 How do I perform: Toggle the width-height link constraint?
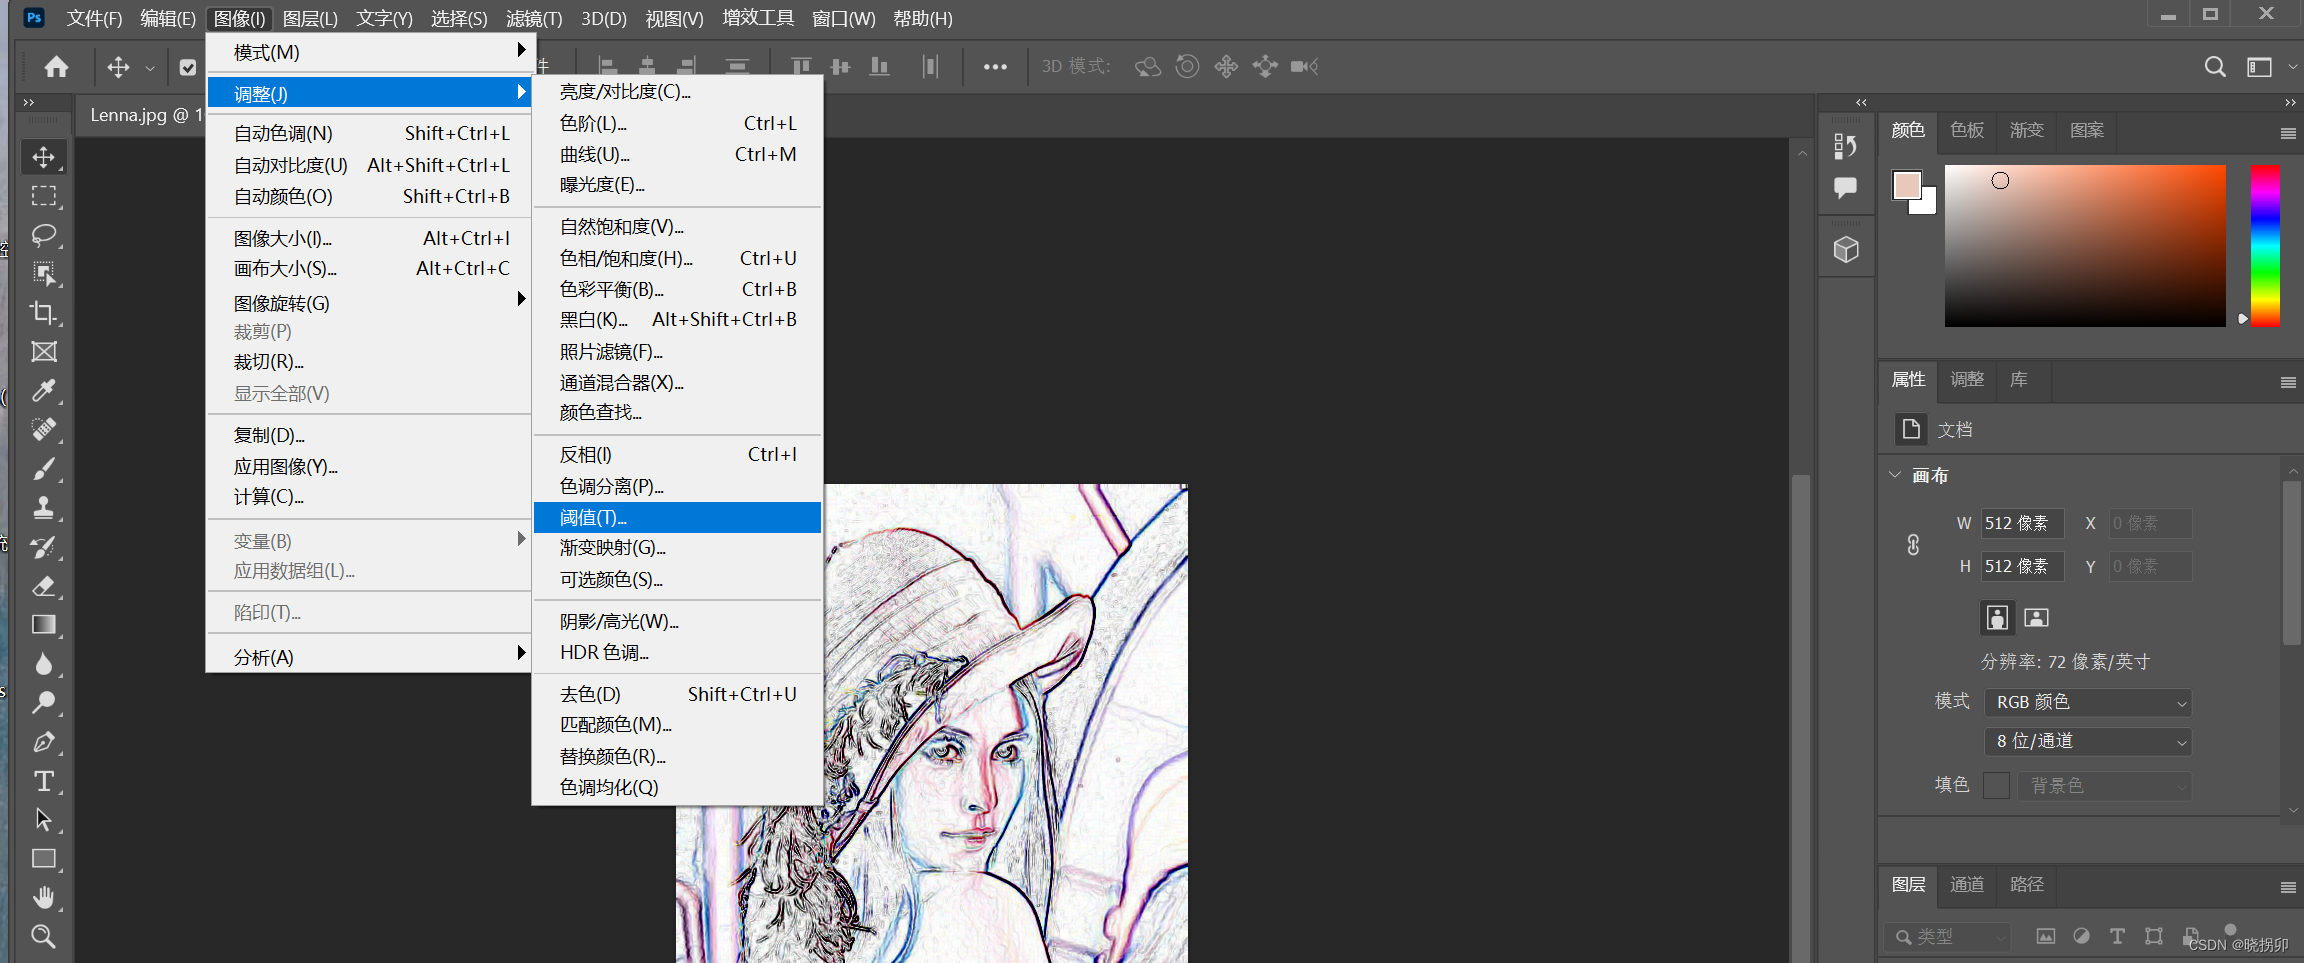(1913, 545)
